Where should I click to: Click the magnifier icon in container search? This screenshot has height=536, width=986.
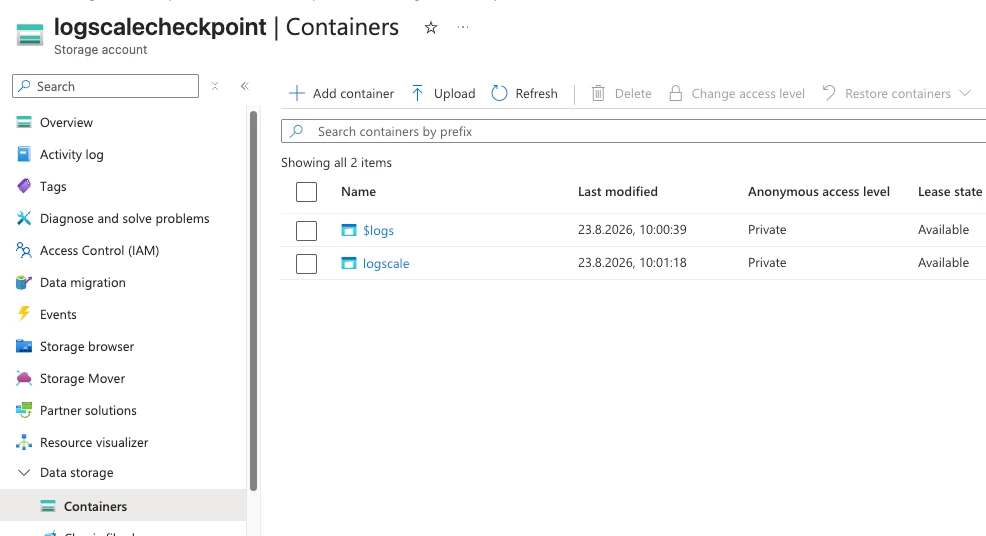click(x=296, y=131)
